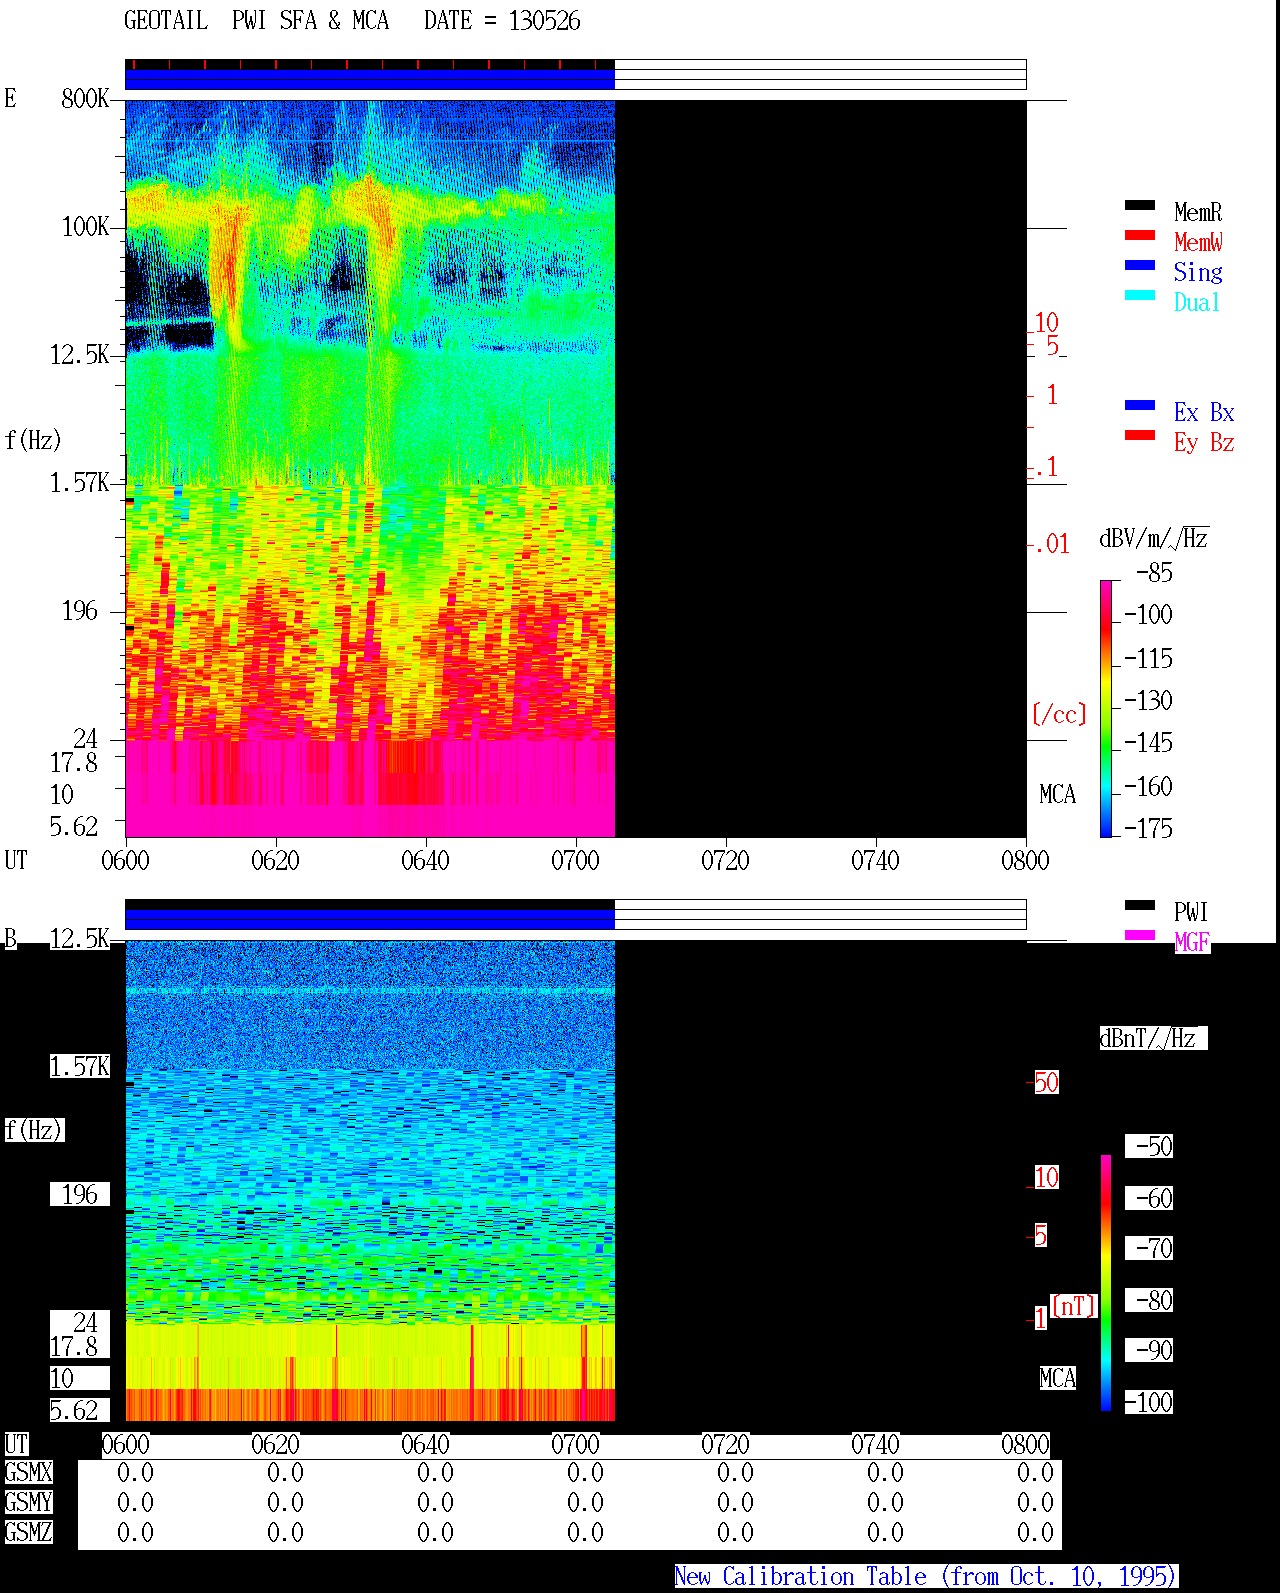
Task: Click the "[/cc]" density unit label
Action: tap(1059, 714)
